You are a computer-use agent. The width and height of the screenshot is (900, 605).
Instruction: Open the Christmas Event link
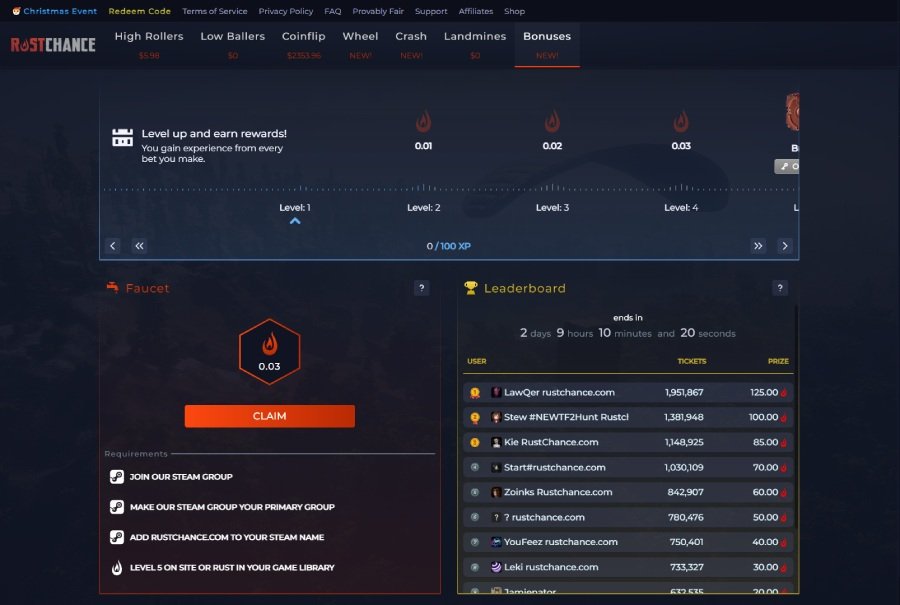[x=55, y=11]
